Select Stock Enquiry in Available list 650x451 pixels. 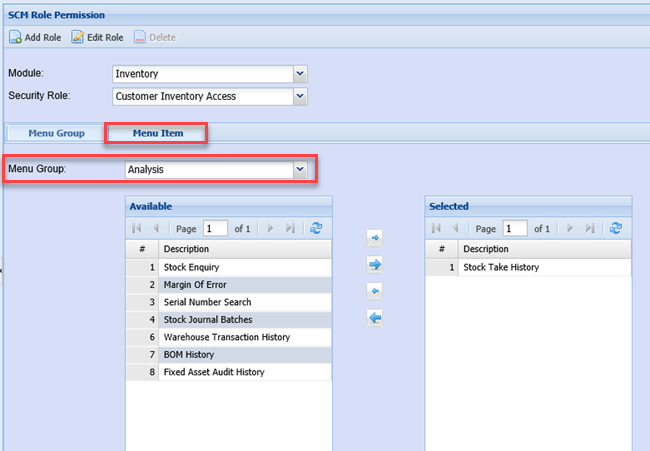[x=191, y=267]
